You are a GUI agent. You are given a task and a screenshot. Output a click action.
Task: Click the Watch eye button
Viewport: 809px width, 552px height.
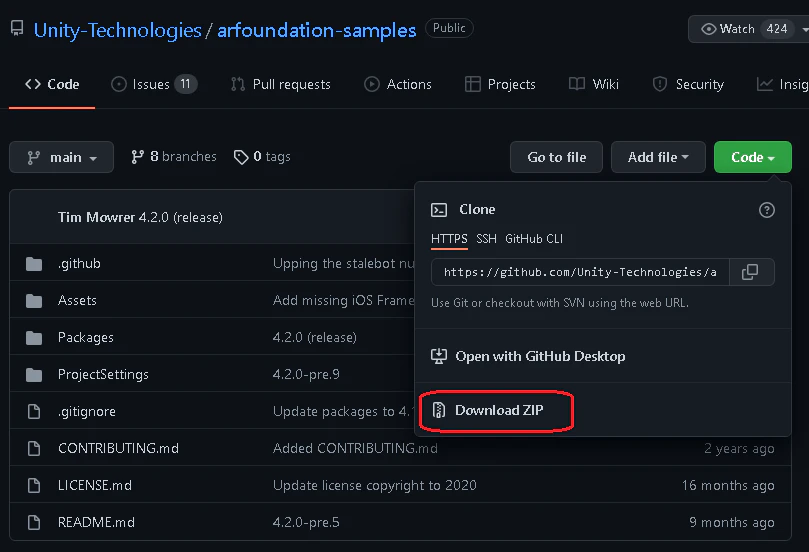pos(728,29)
